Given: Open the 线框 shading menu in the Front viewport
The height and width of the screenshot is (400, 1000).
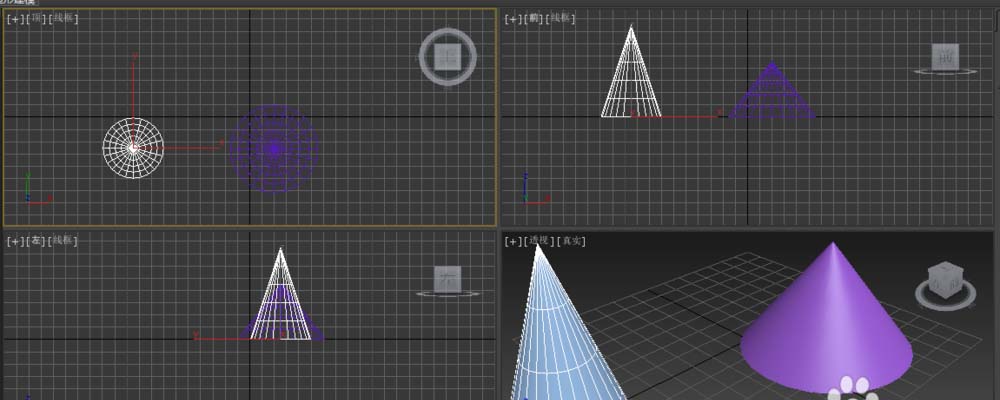Looking at the screenshot, I should pos(562,19).
